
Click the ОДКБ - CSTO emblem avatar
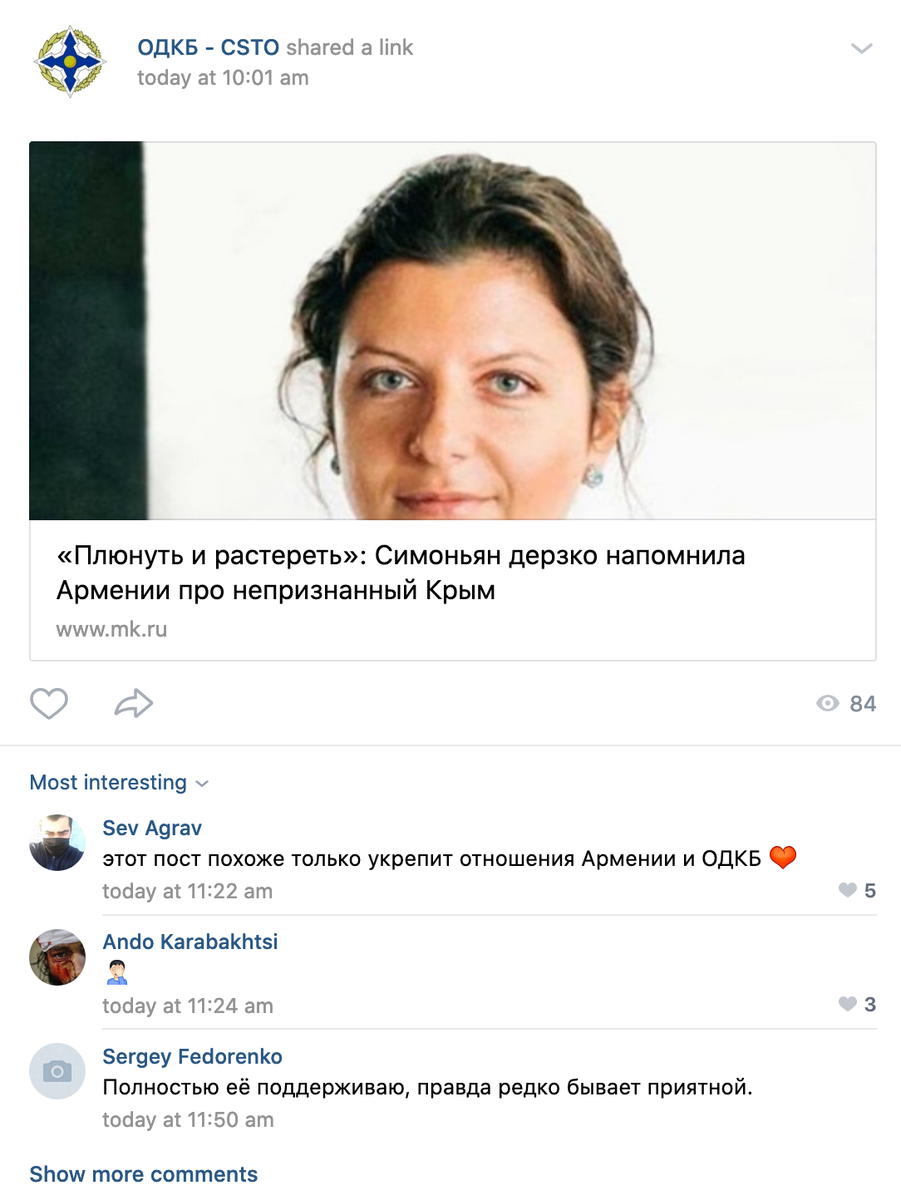(x=69, y=61)
